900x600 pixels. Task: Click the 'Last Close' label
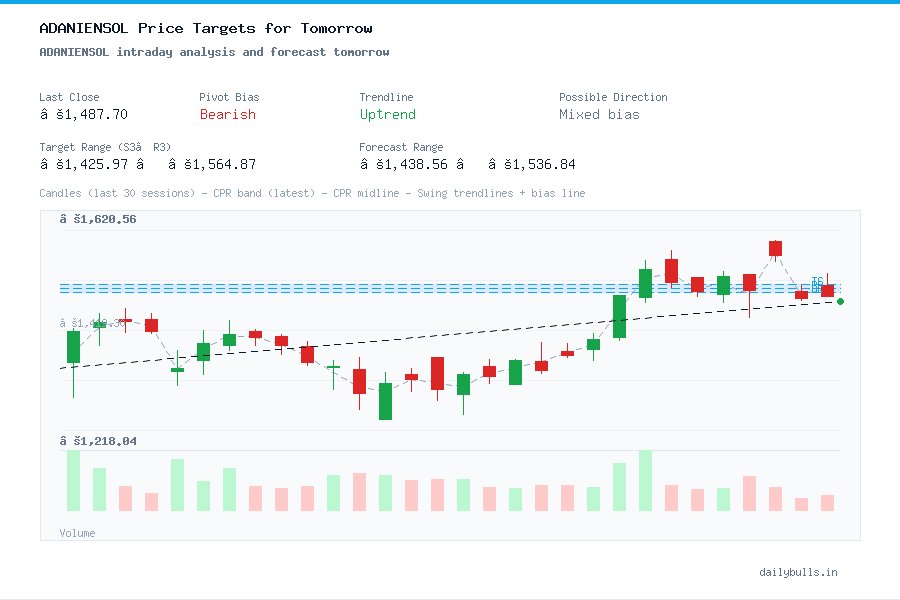coord(69,97)
